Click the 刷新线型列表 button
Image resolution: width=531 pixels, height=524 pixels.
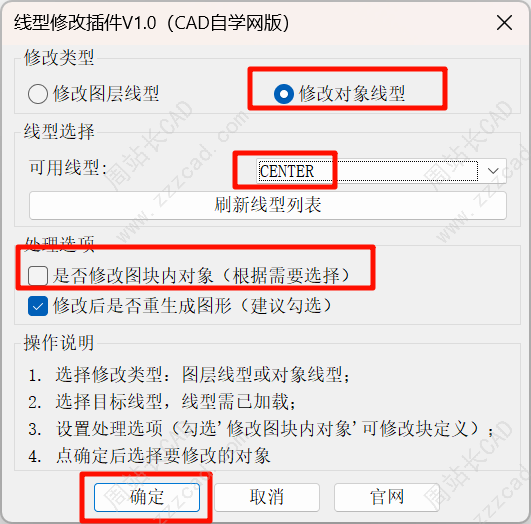click(268, 205)
